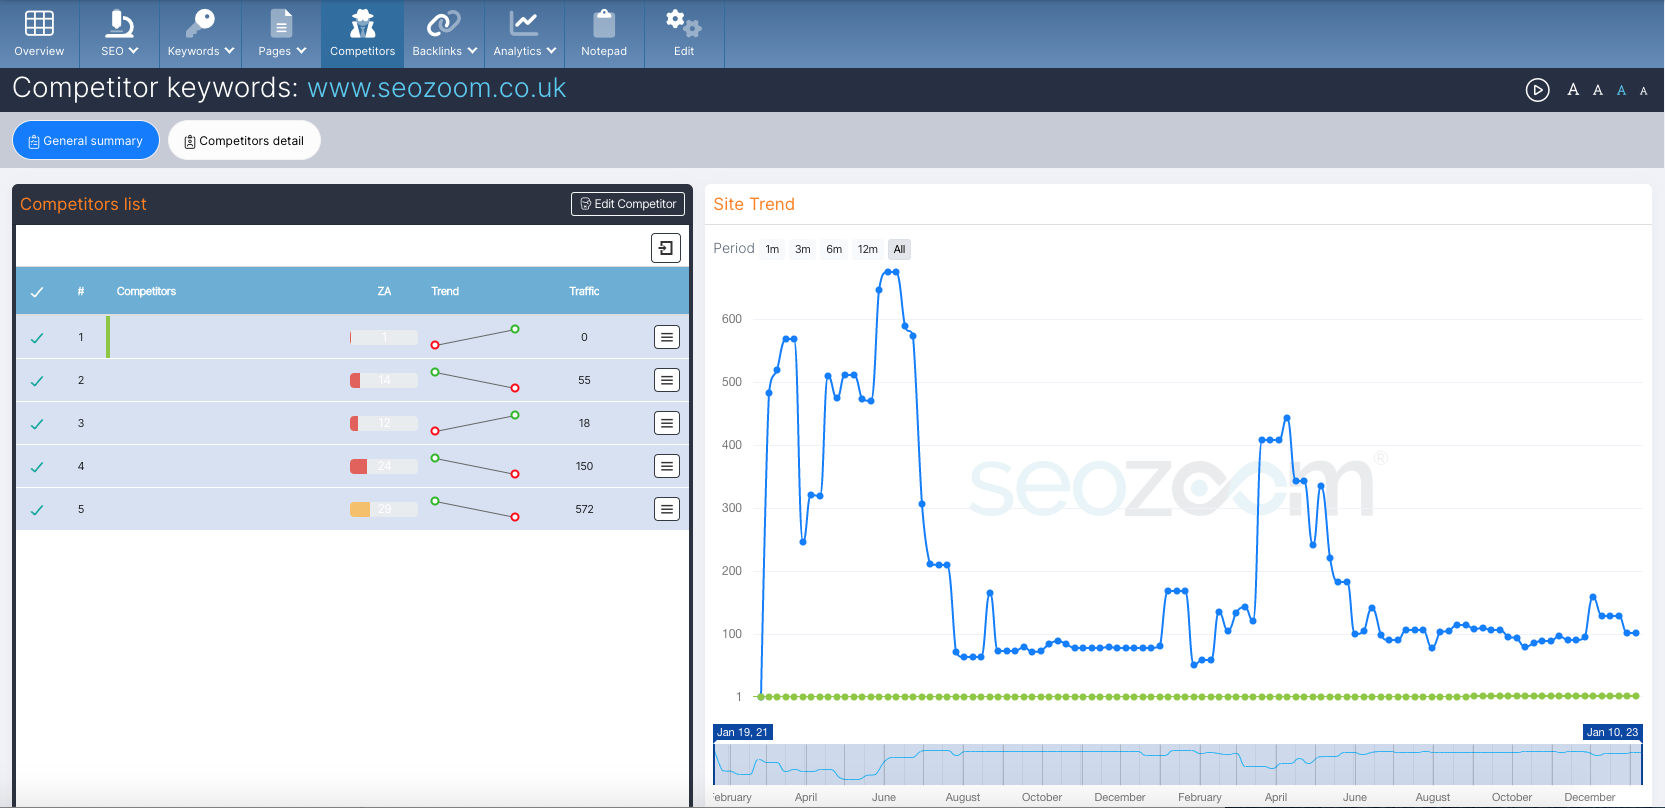1665x808 pixels.
Task: Select 6m period
Action: 834,249
